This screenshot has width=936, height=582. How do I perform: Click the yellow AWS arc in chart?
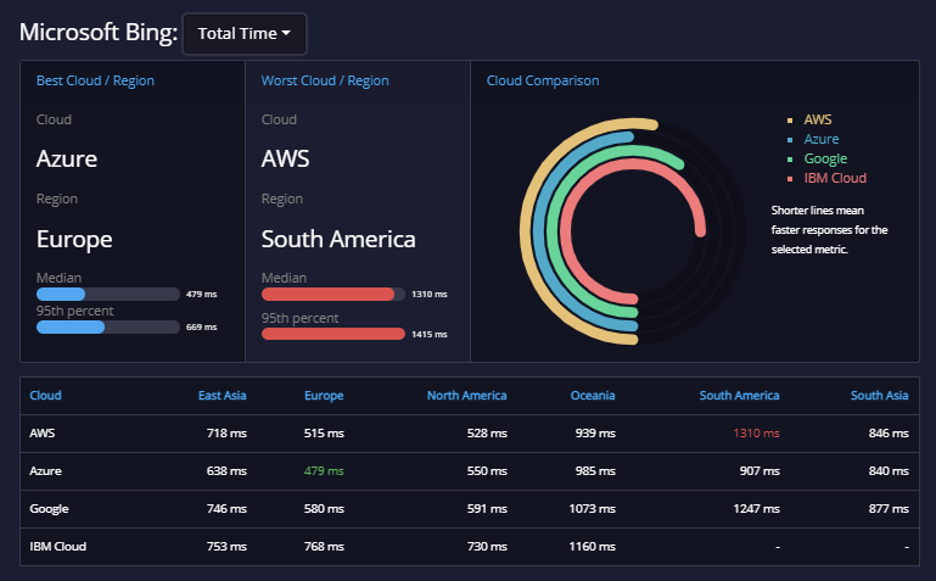click(526, 232)
